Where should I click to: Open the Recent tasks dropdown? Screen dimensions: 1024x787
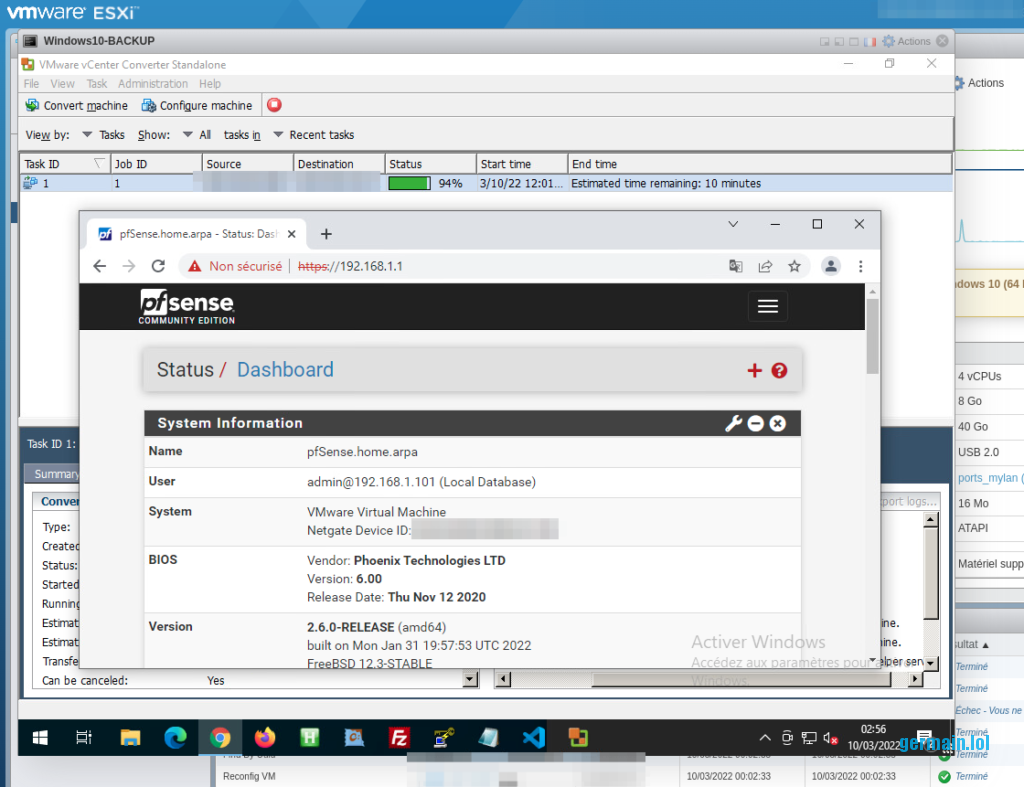pyautogui.click(x=313, y=135)
